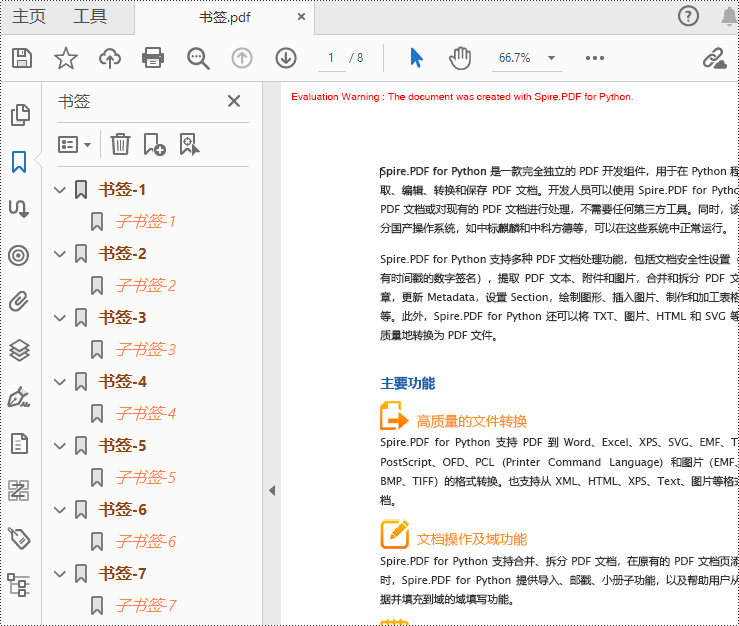Open the structure tree panel icon
Screen dimensions: 739x626
[x=19, y=585]
